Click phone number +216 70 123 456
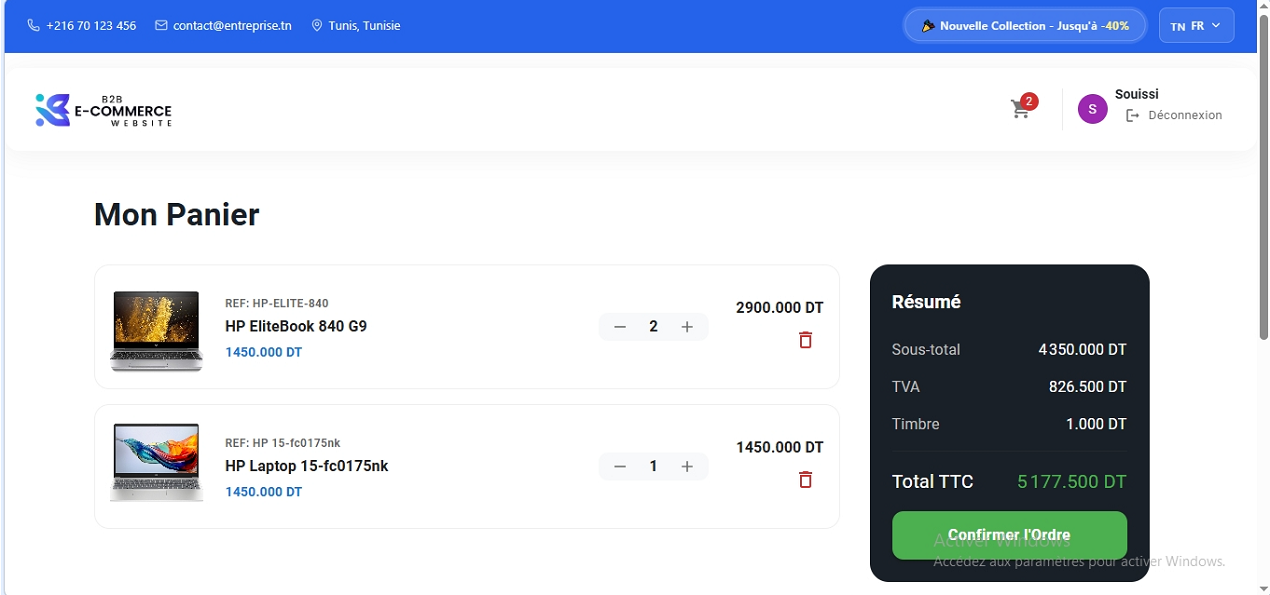Image resolution: width=1270 pixels, height=595 pixels. pos(91,26)
